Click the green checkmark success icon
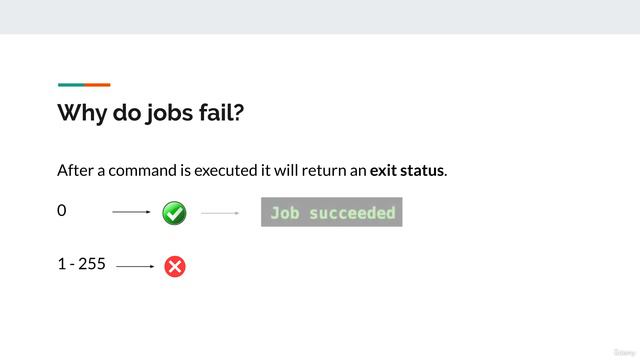Image resolution: width=640 pixels, height=360 pixels. pyautogui.click(x=174, y=213)
